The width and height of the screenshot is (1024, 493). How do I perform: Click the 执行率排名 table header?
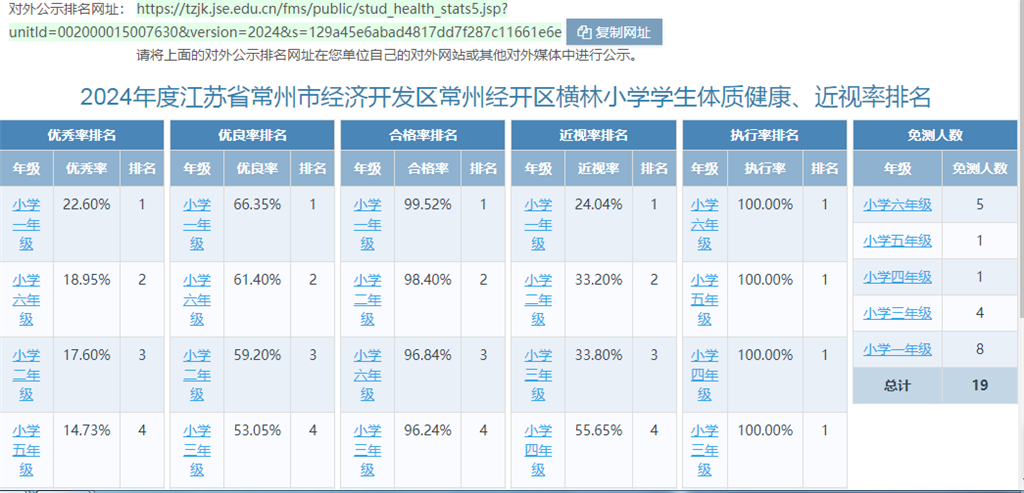764,135
